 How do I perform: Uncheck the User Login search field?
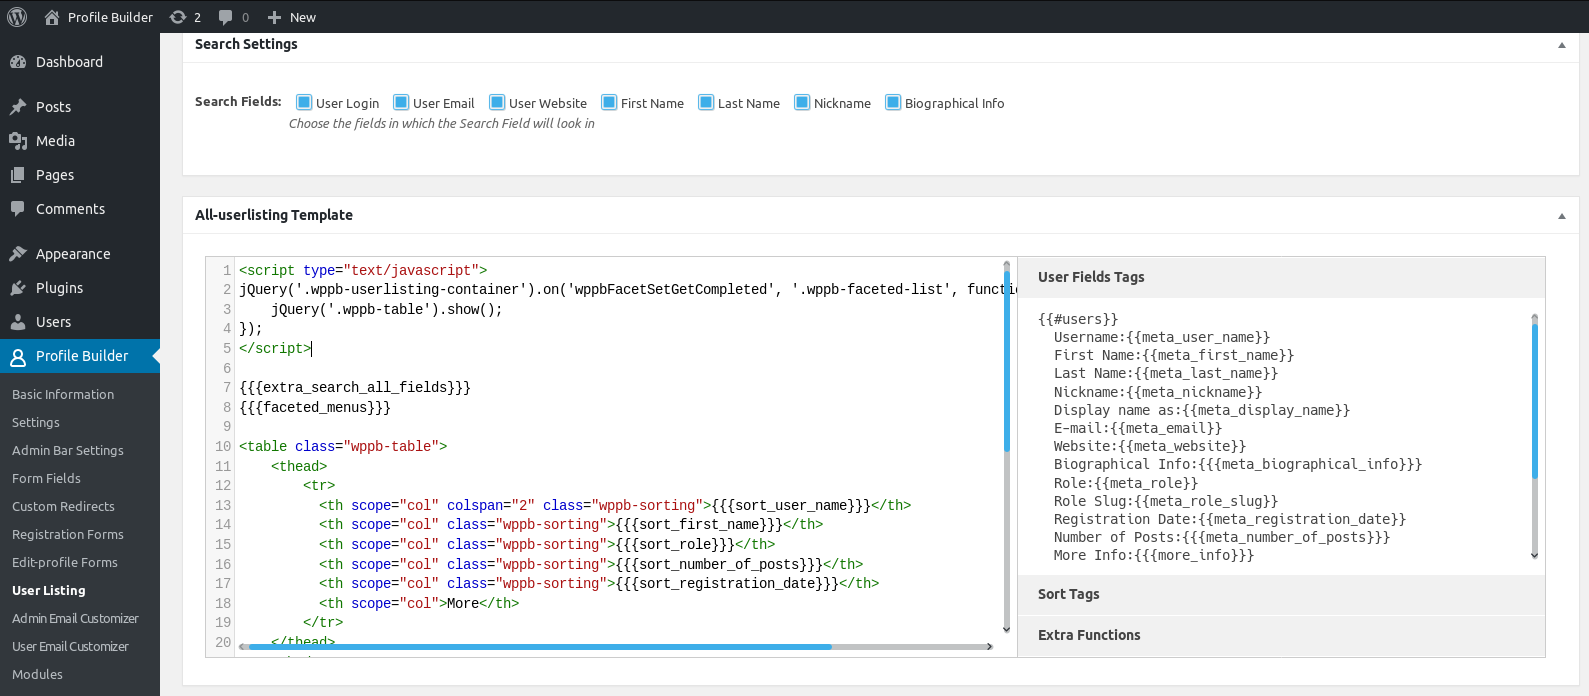pos(304,102)
